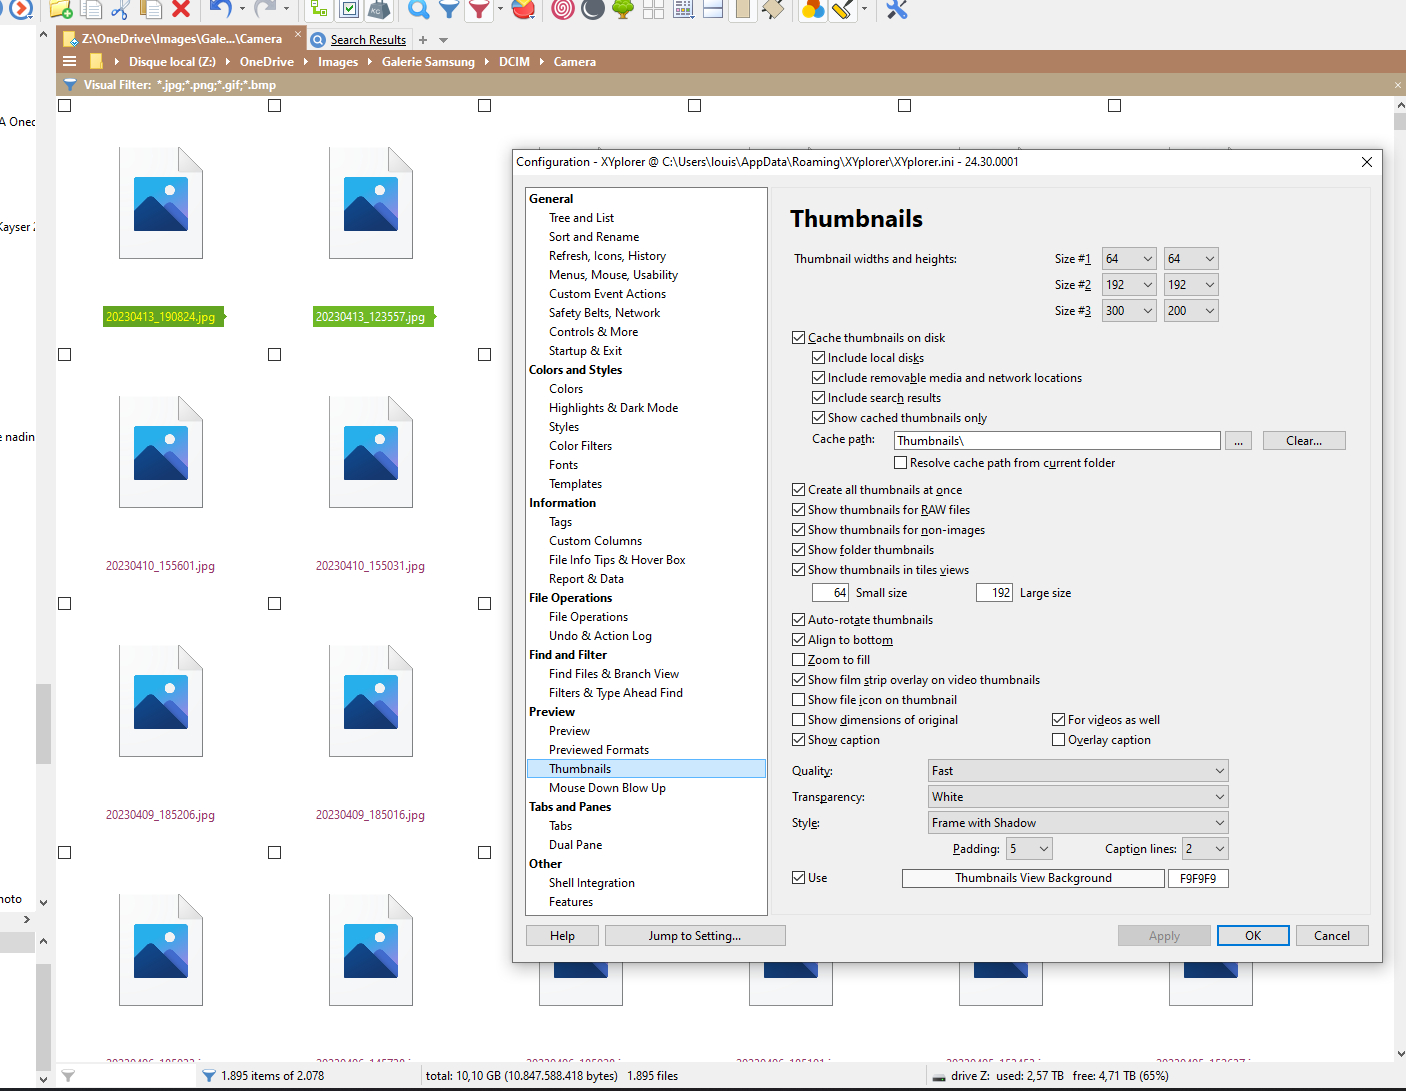Viewport: 1406px width, 1091px height.
Task: Enable Resolve cache path from current folder
Action: coord(900,463)
